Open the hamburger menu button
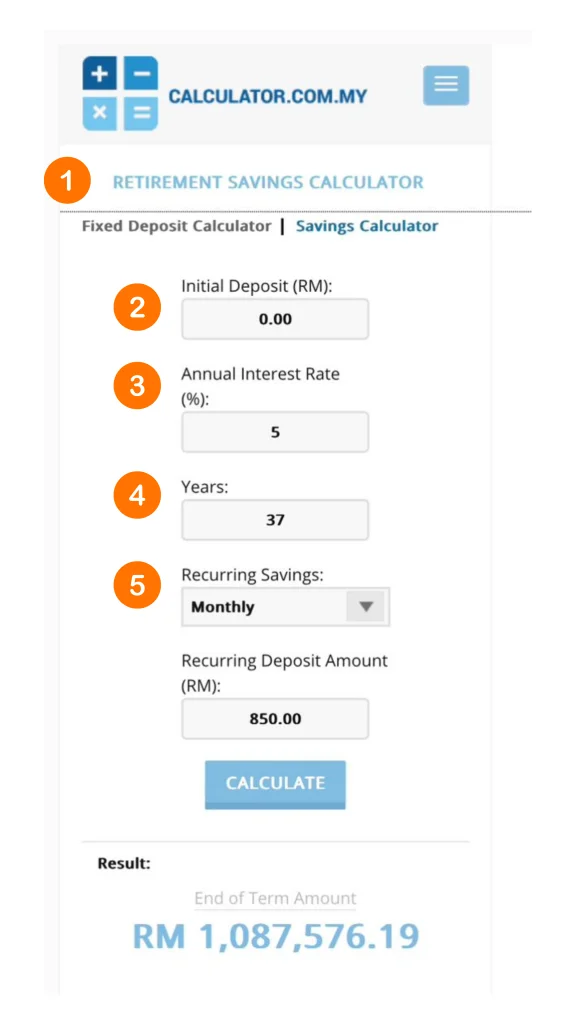Image resolution: width=576 pixels, height=1024 pixels. click(445, 85)
